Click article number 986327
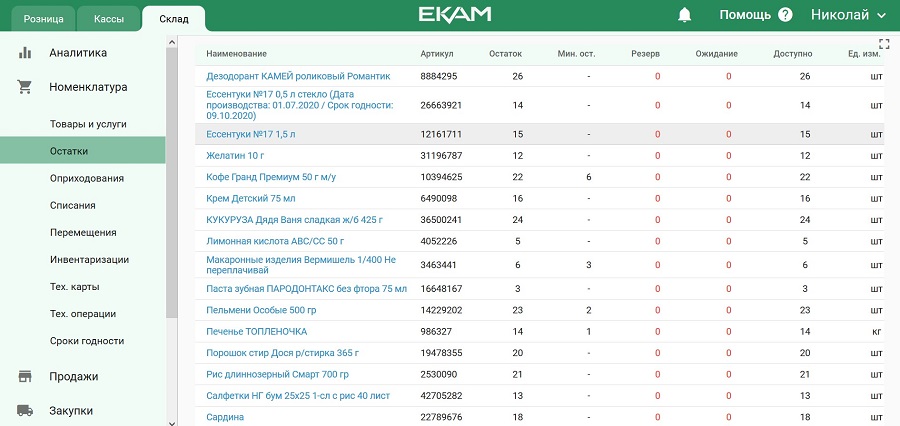The height and width of the screenshot is (426, 900). pyautogui.click(x=436, y=331)
